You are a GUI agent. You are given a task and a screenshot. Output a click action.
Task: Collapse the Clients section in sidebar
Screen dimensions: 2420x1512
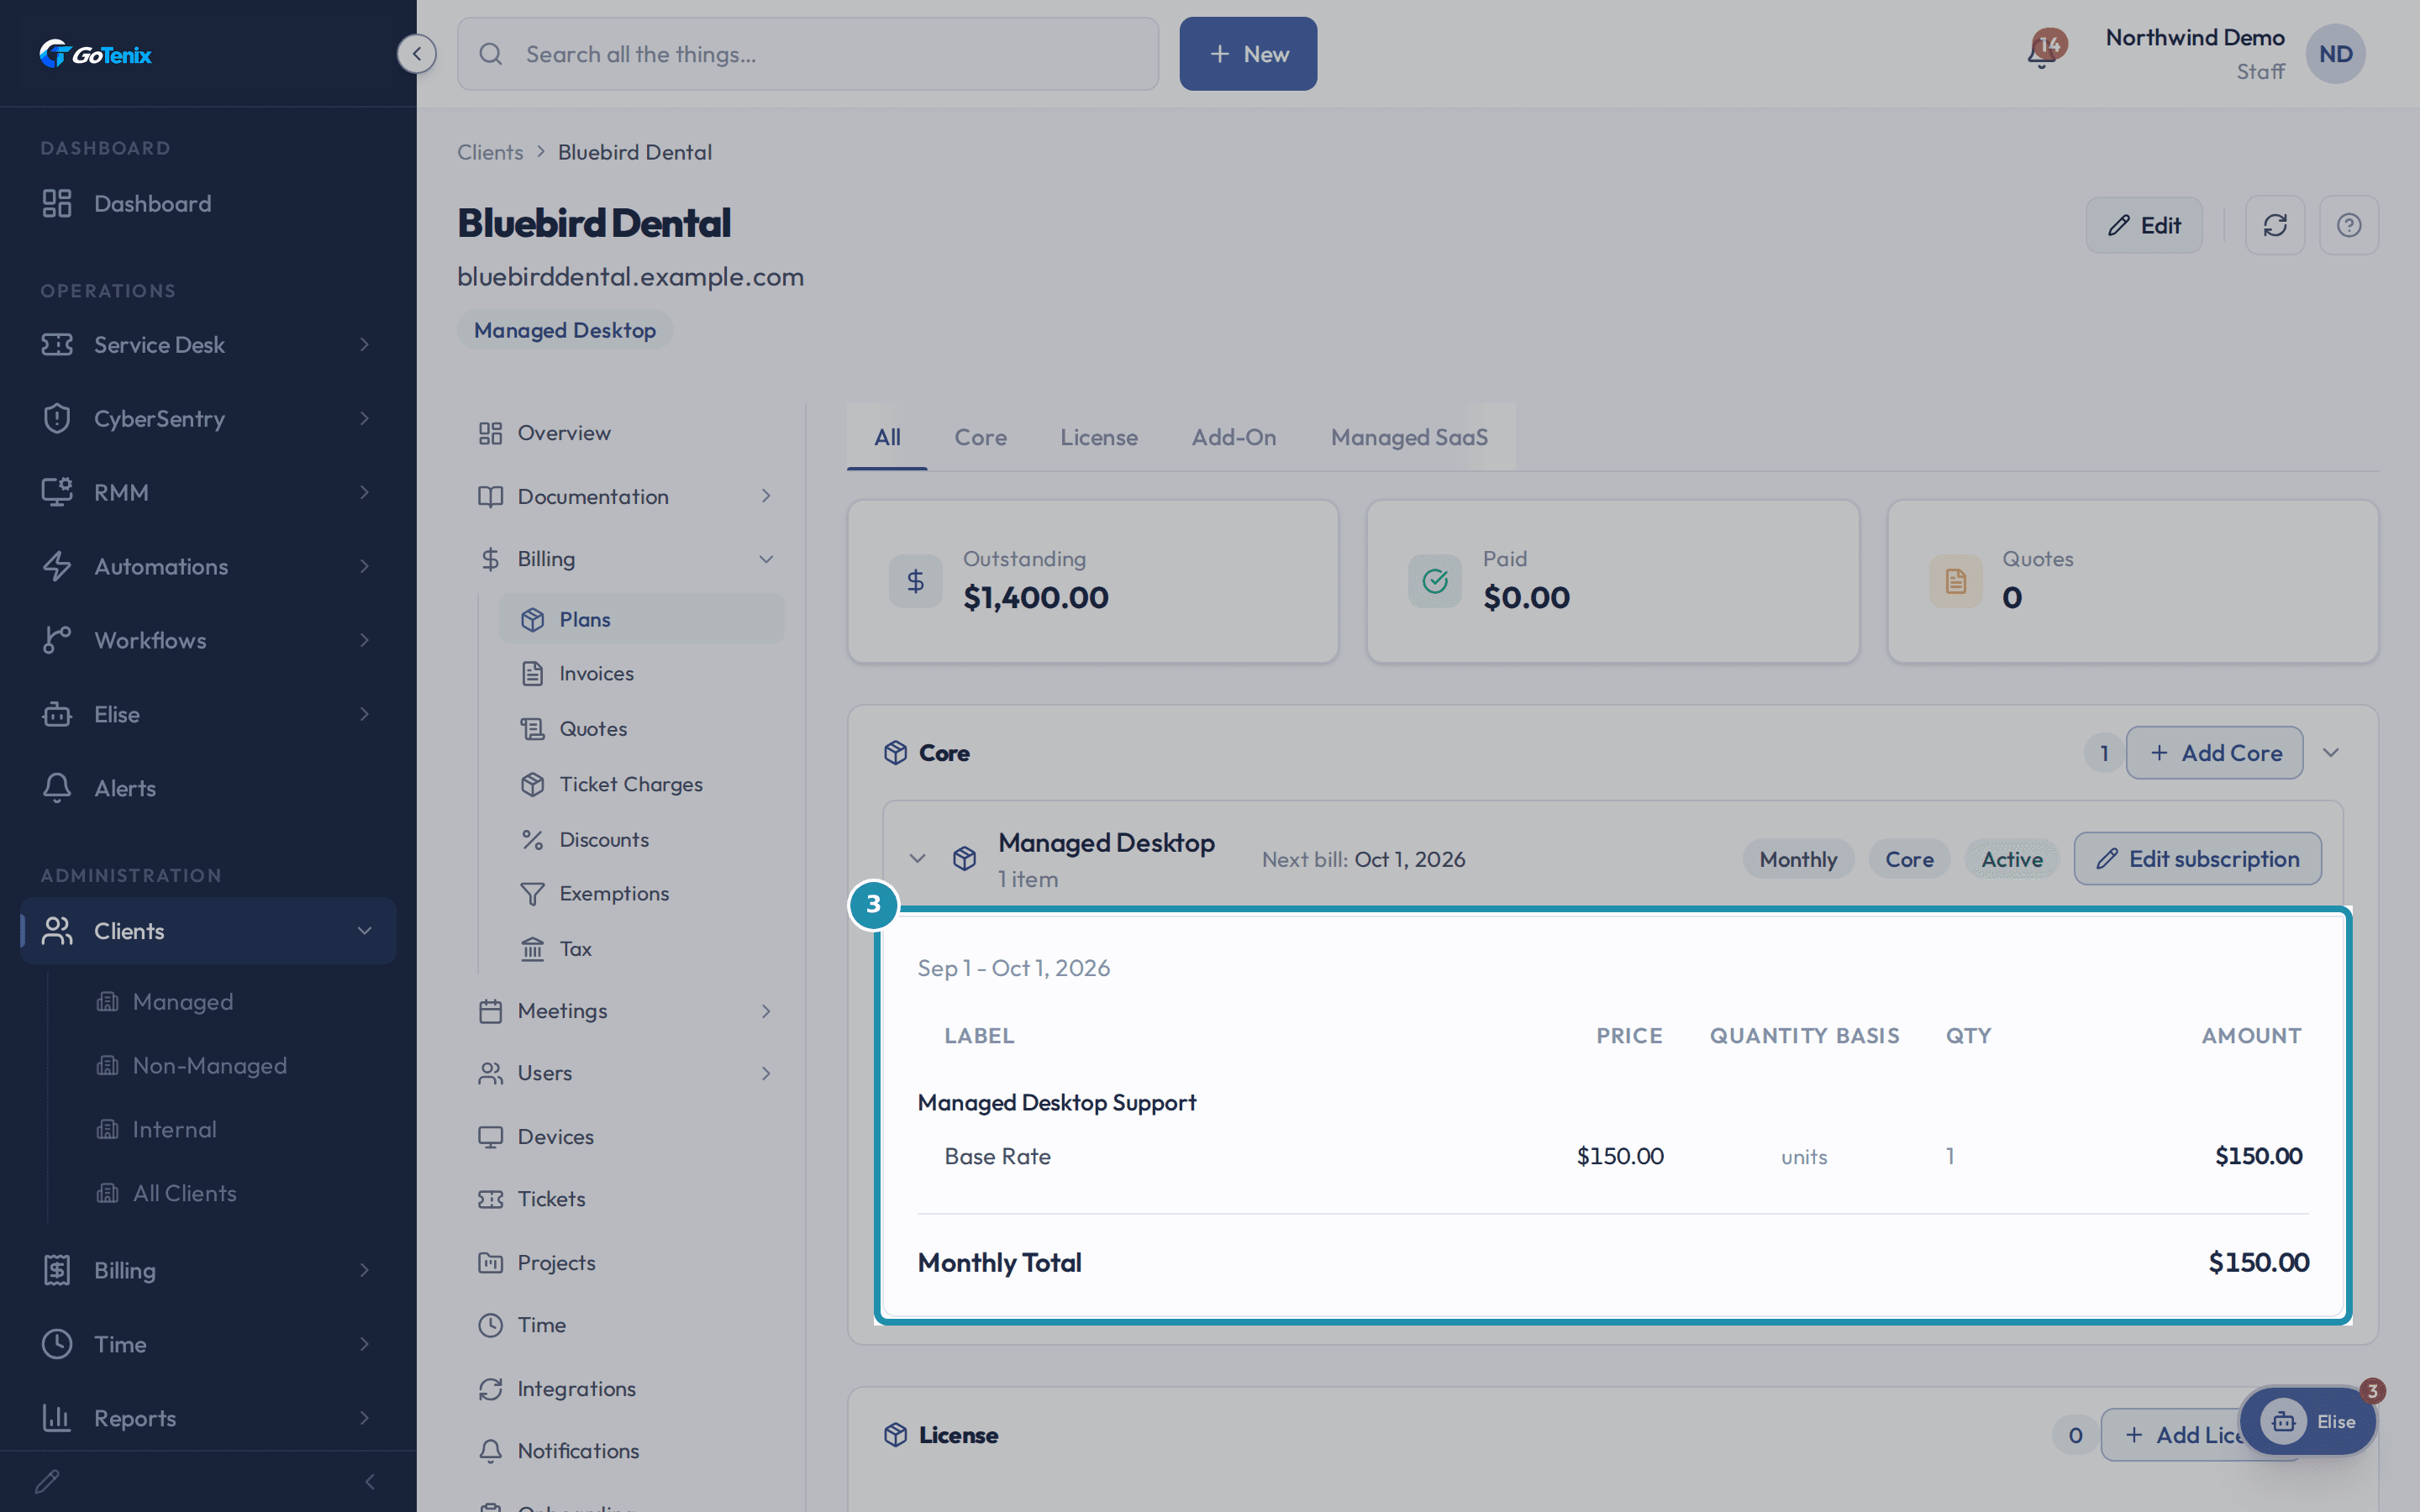[365, 931]
